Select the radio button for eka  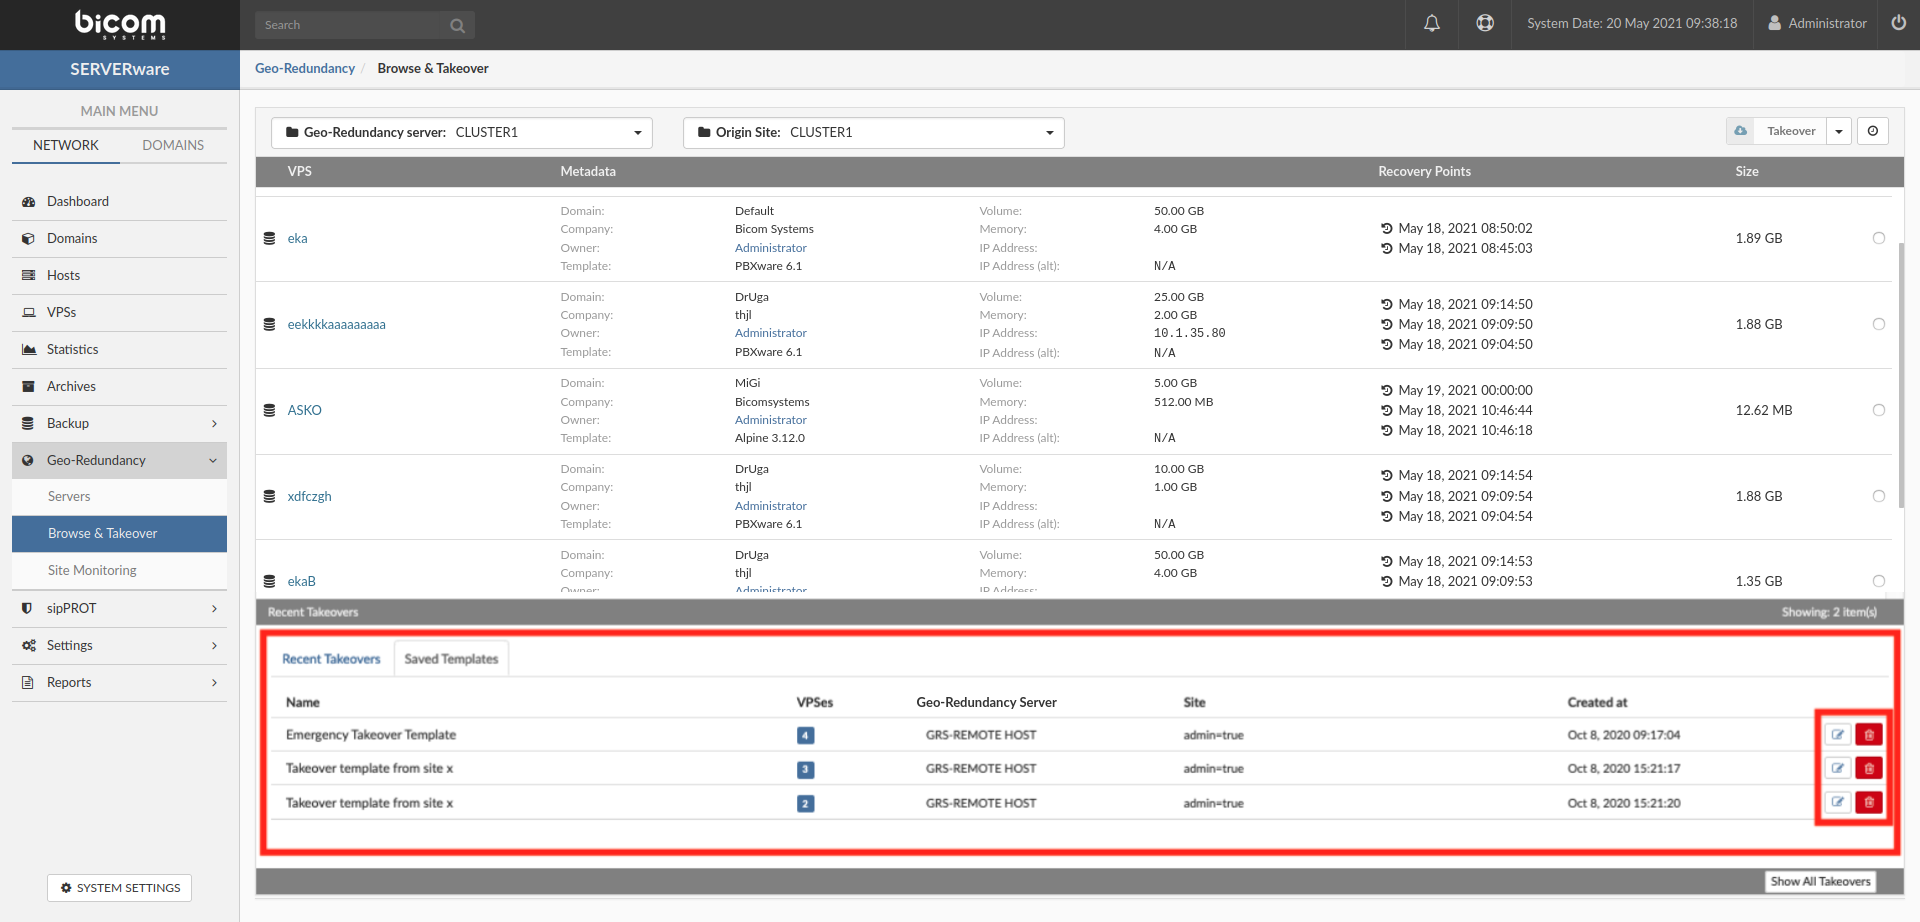click(1878, 238)
